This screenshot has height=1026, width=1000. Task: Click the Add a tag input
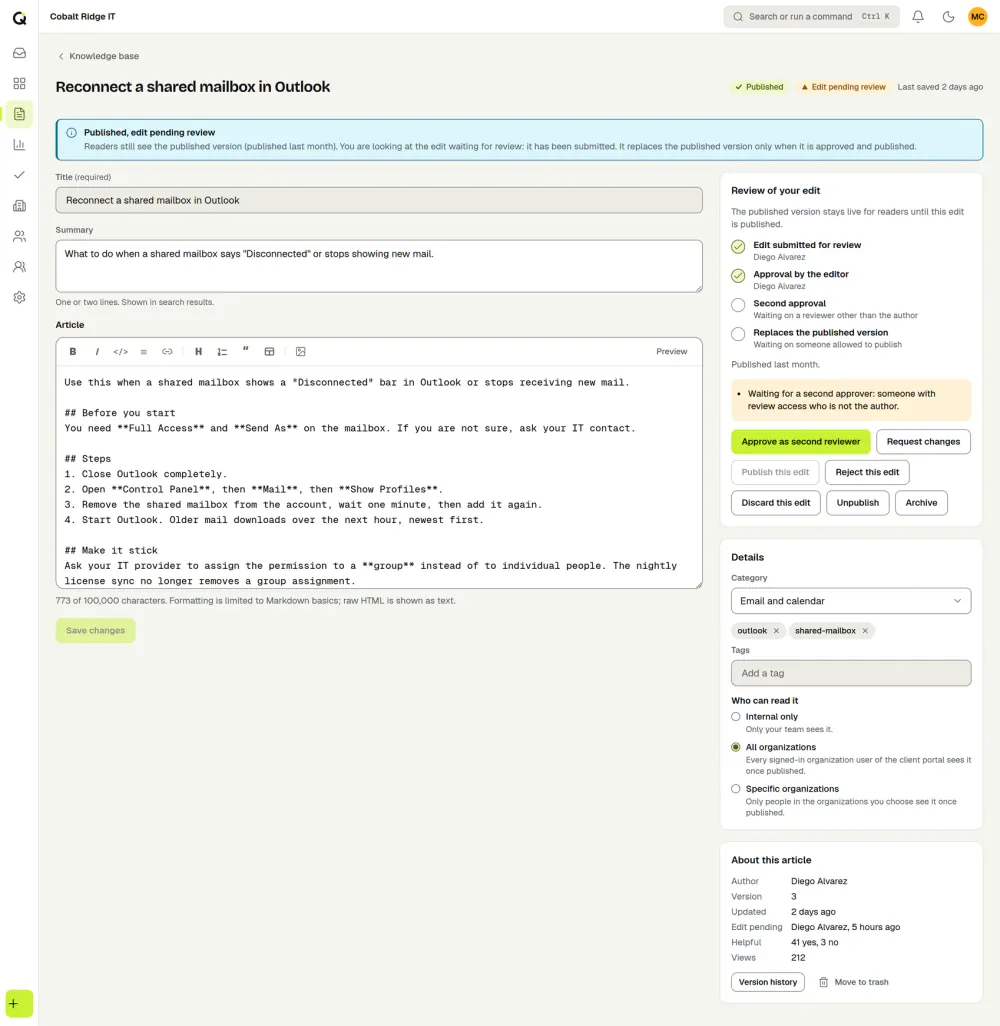(851, 673)
